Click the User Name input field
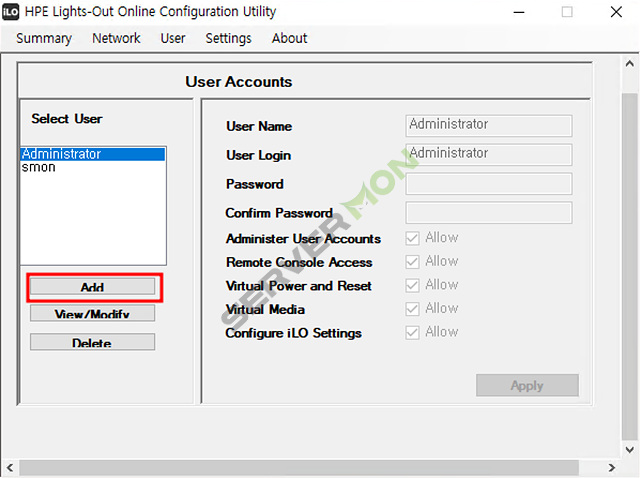 pyautogui.click(x=489, y=125)
